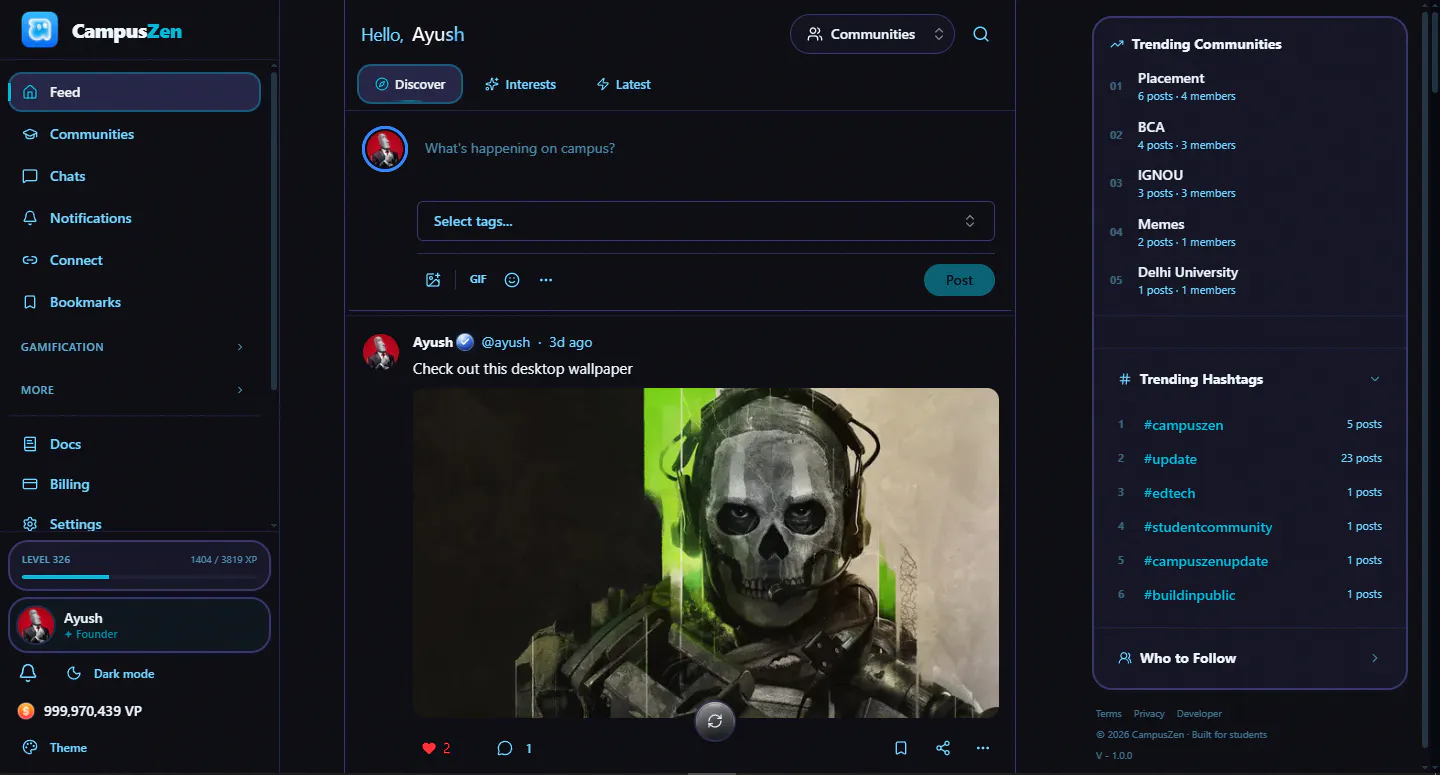Expand the GAMIFICATION section
Screen dimensions: 1440x775
(x=132, y=347)
